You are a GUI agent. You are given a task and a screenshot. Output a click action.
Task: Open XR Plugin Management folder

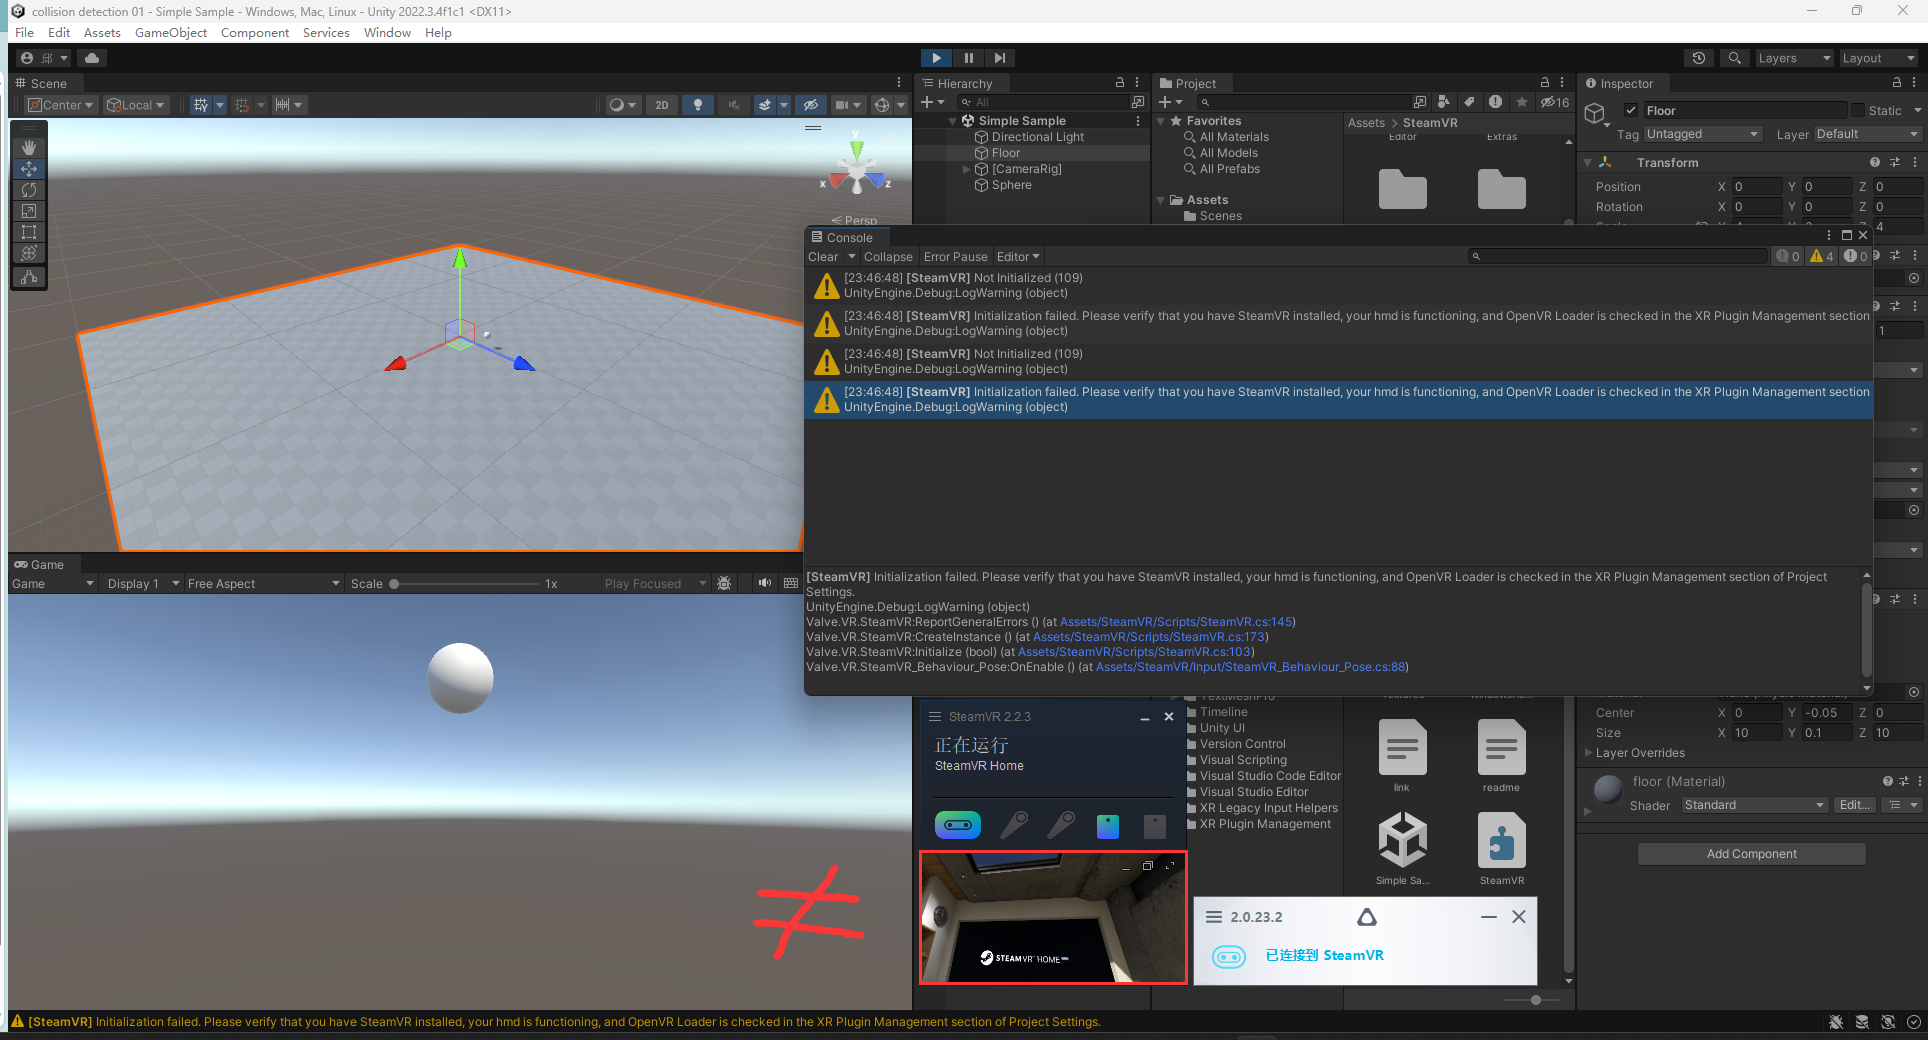[x=1264, y=824]
